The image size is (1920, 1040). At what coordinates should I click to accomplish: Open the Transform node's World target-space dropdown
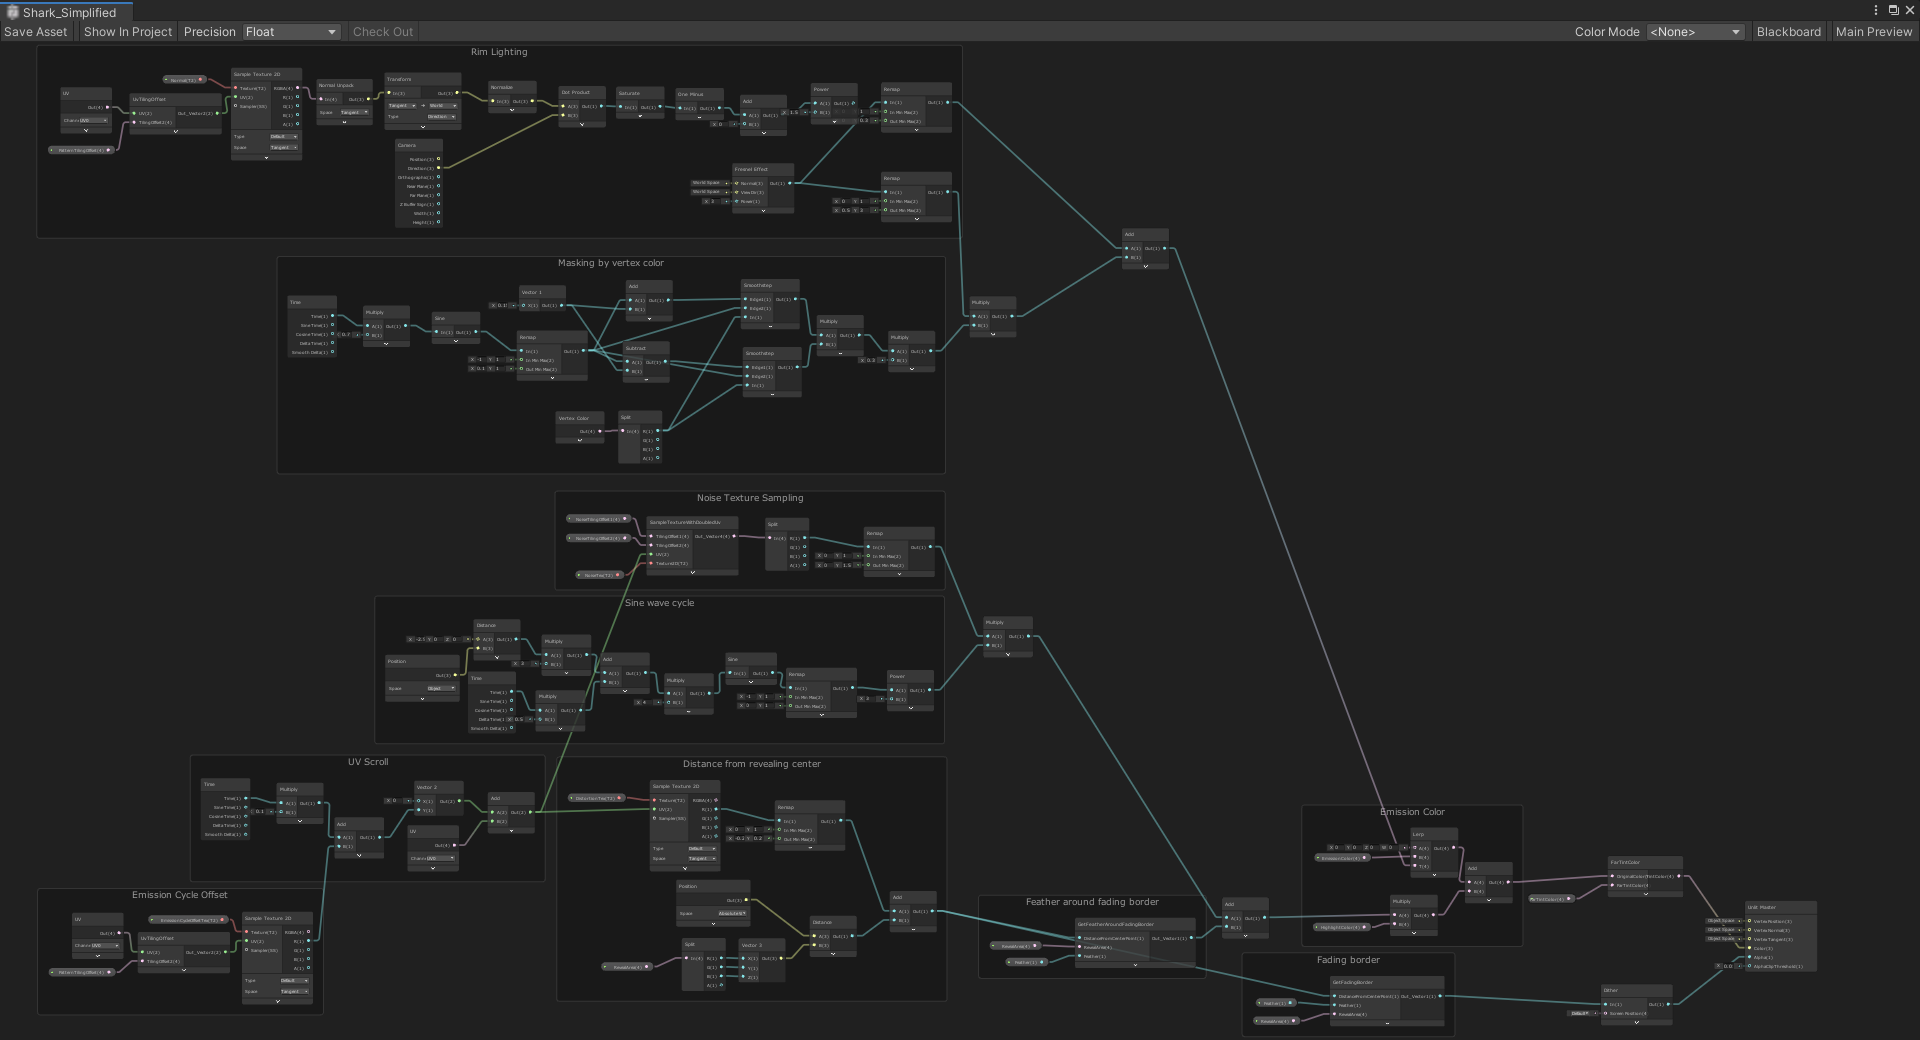443,105
